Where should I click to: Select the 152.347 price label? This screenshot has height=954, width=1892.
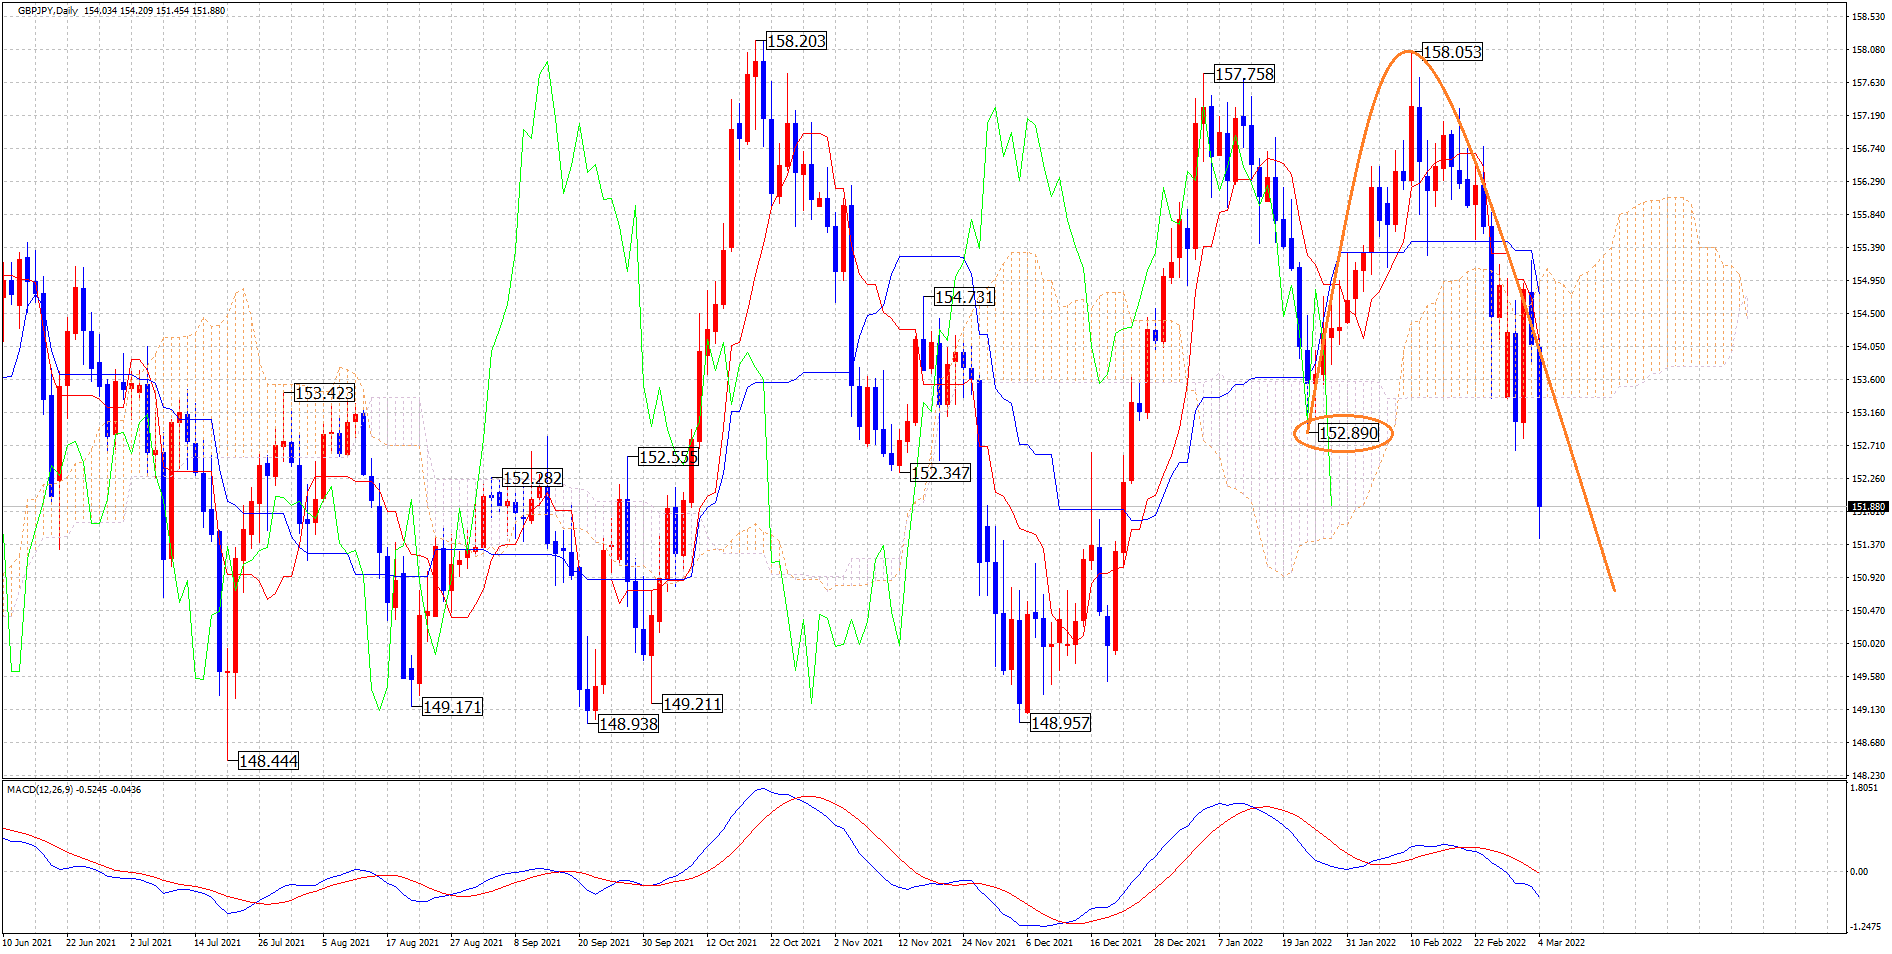tap(940, 473)
